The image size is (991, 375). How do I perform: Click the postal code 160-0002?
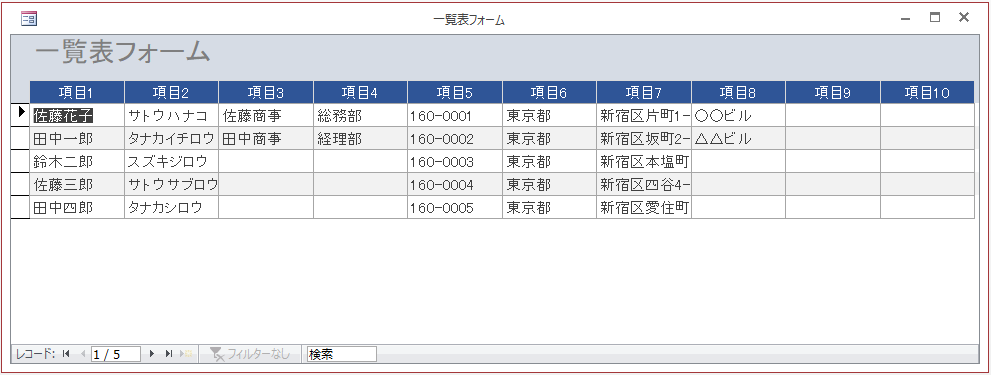click(454, 138)
